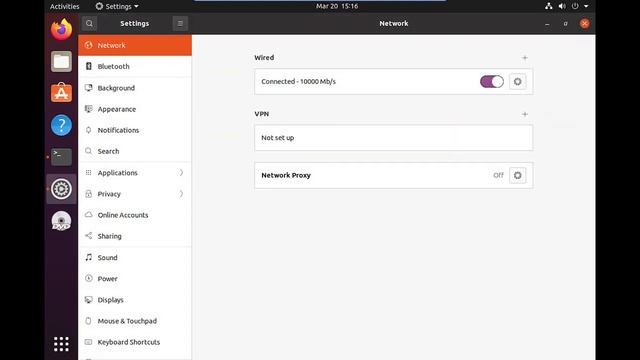The width and height of the screenshot is (640, 360).
Task: Launch the Files manager dock icon
Action: point(61,62)
